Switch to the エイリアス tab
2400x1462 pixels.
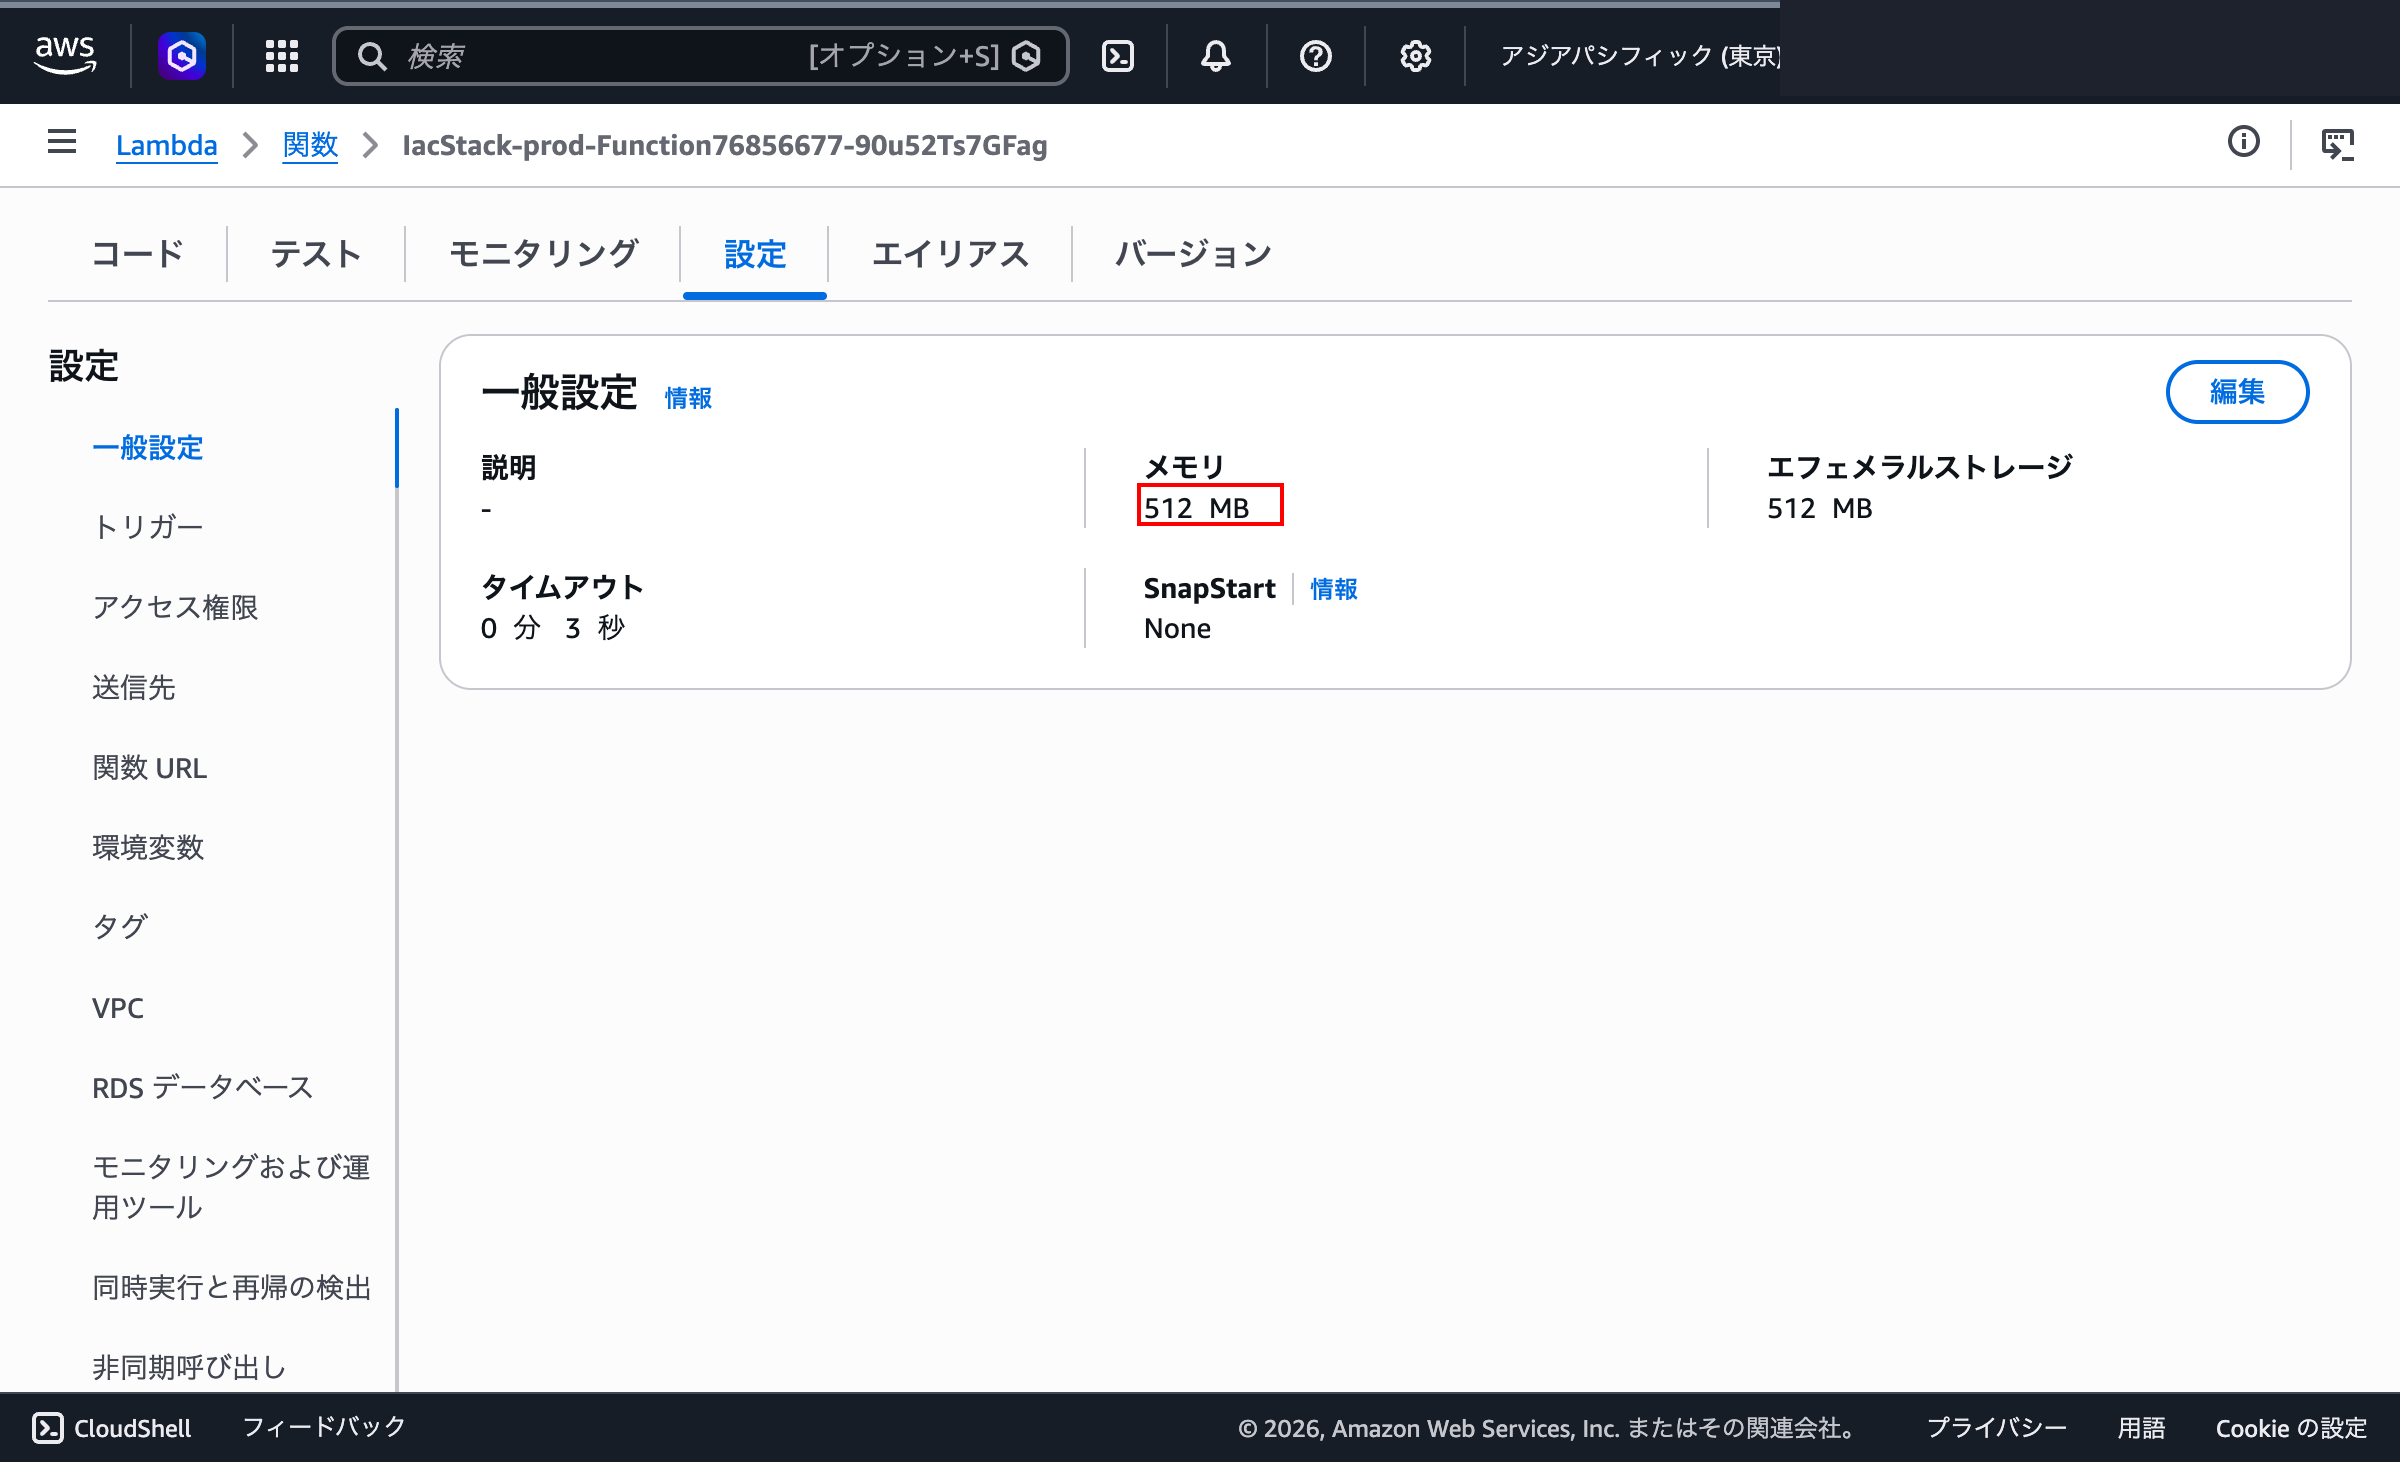click(950, 254)
